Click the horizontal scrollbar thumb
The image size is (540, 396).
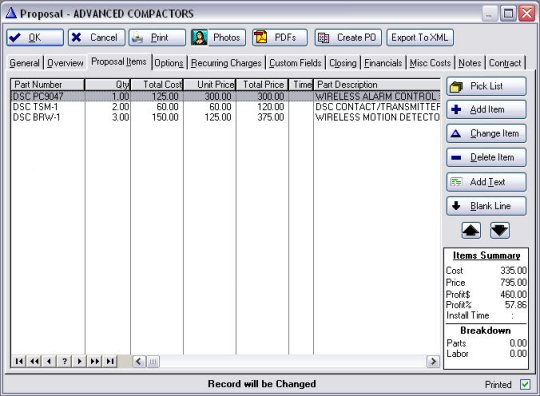tap(153, 361)
